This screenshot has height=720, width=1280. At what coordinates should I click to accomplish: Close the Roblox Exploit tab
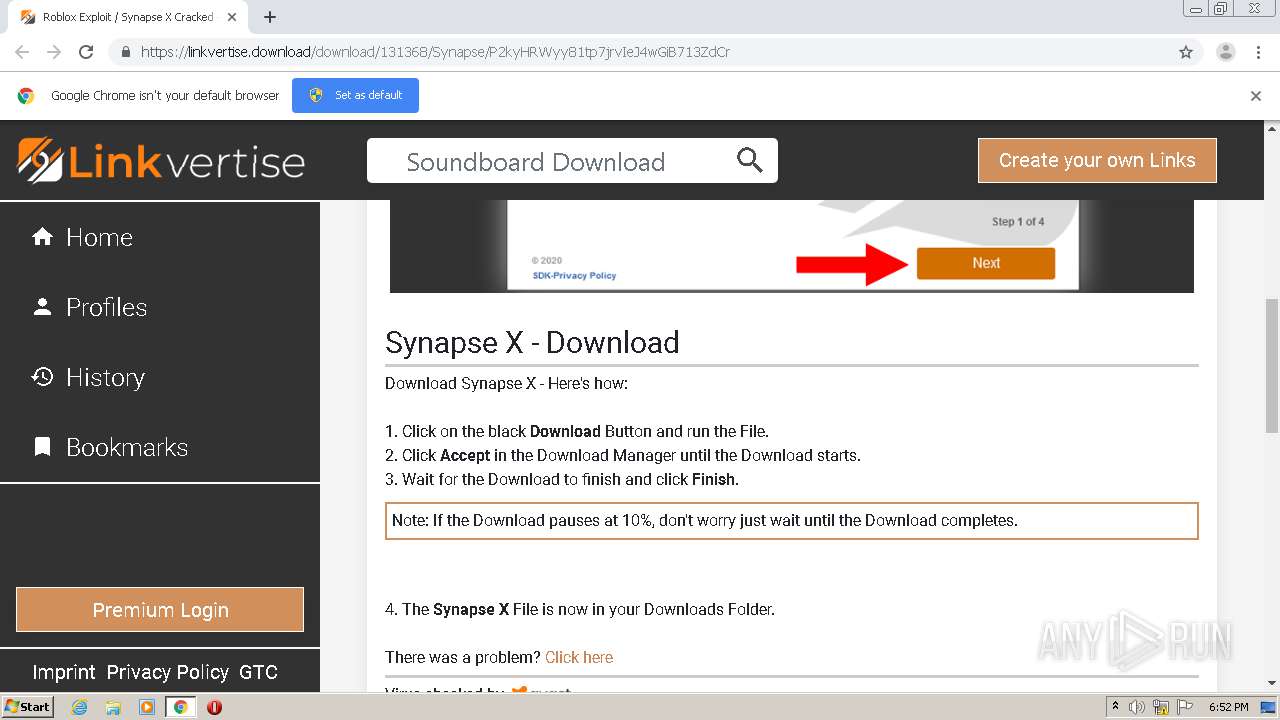click(232, 17)
